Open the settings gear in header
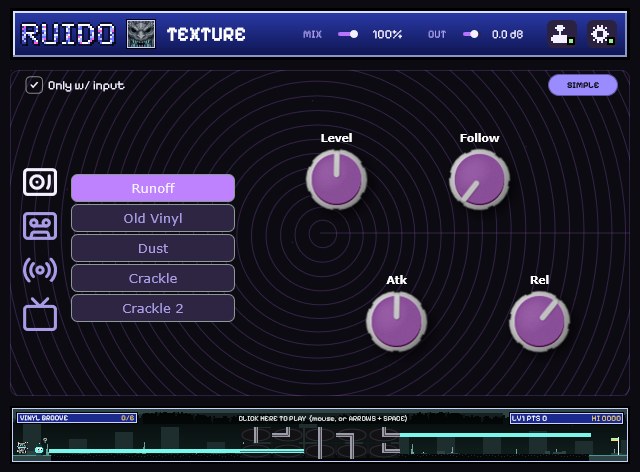The width and height of the screenshot is (640, 472). 601,34
